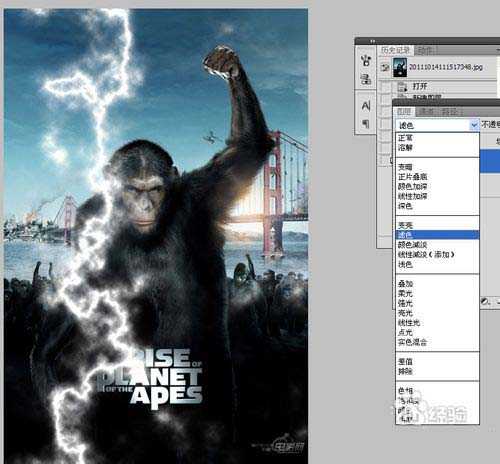Screen dimensions: 500x464
Task: Switch to the 历史记录 tab
Action: tap(395, 50)
